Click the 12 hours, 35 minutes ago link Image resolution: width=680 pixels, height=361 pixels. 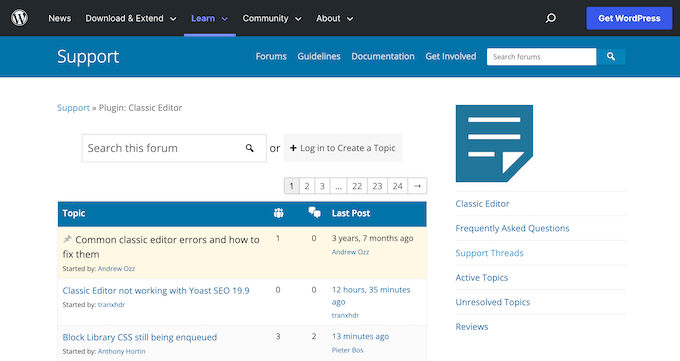tap(371, 295)
